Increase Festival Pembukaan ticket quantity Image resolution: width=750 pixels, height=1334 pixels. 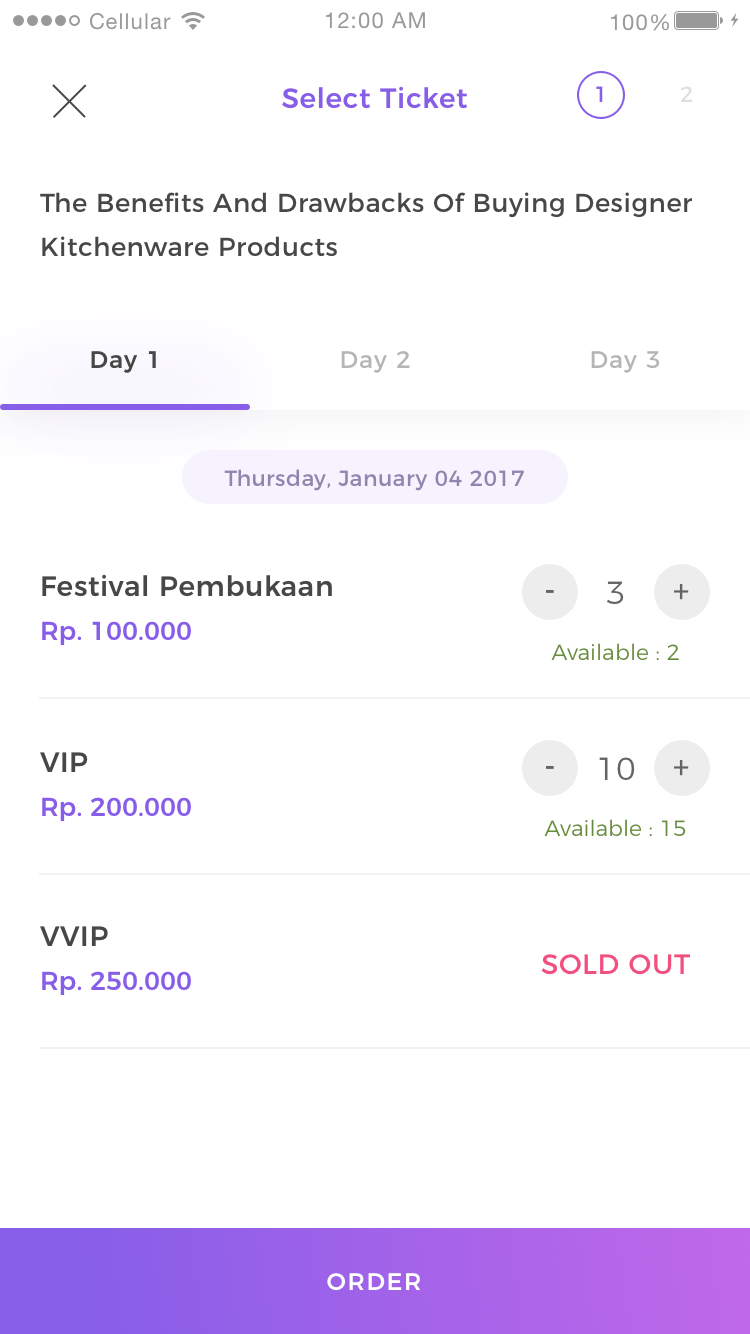click(x=681, y=592)
